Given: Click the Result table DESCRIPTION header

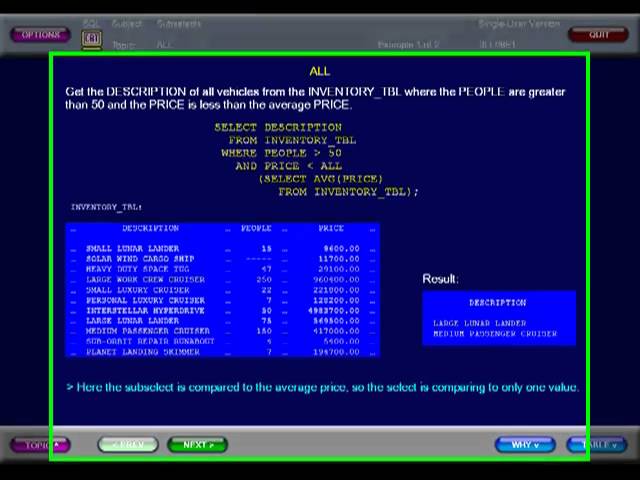Looking at the screenshot, I should (498, 303).
